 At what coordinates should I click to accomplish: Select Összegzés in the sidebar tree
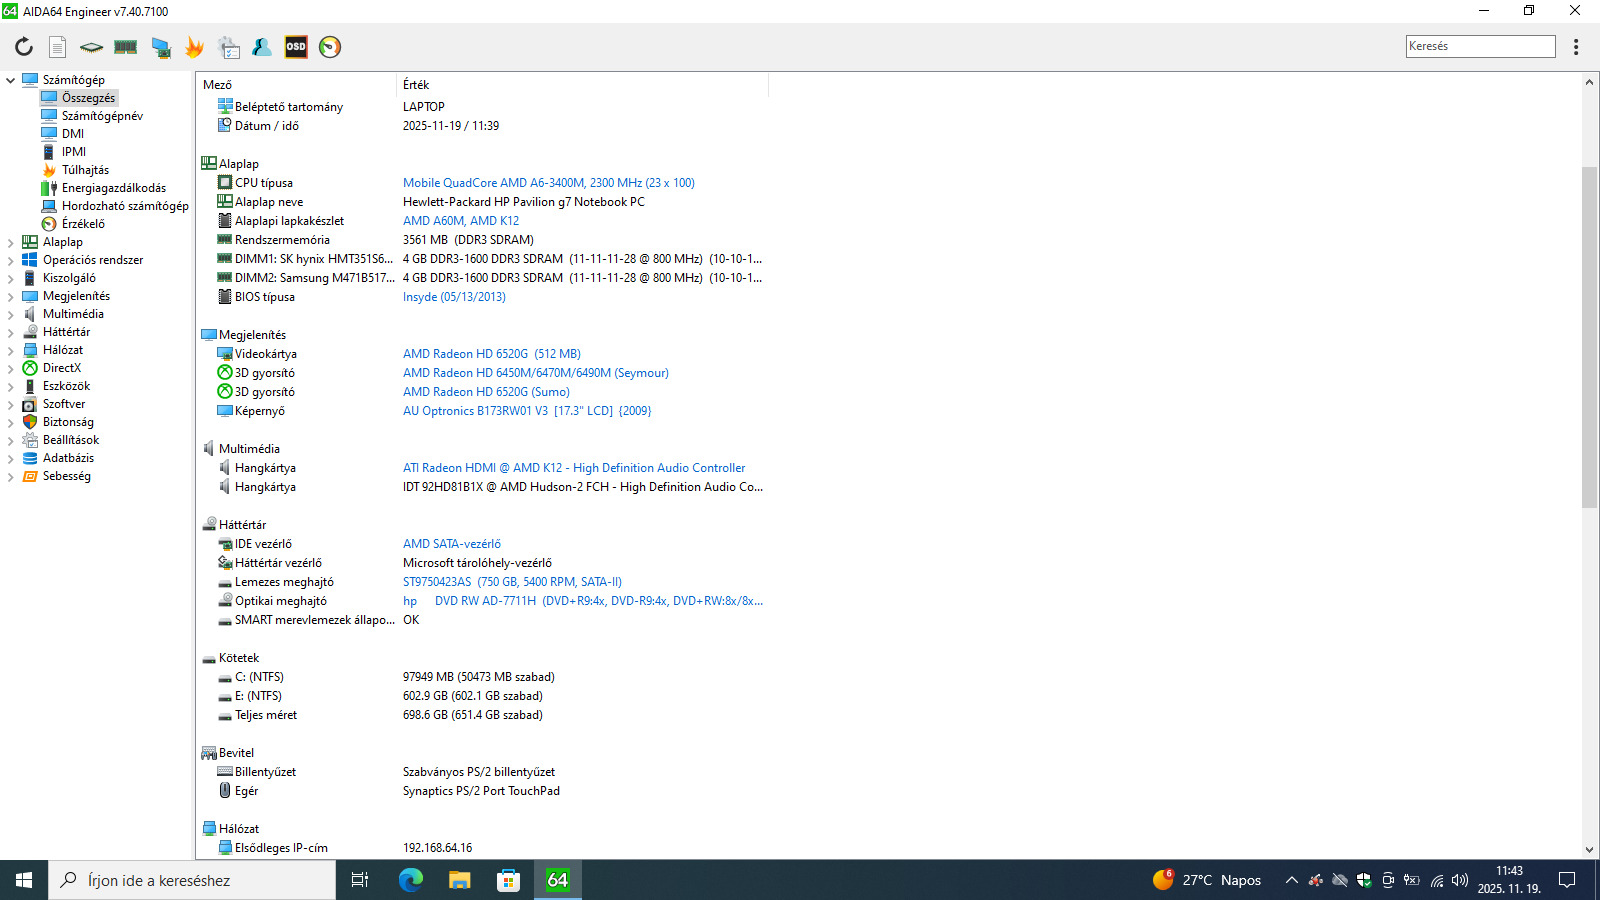tap(79, 98)
